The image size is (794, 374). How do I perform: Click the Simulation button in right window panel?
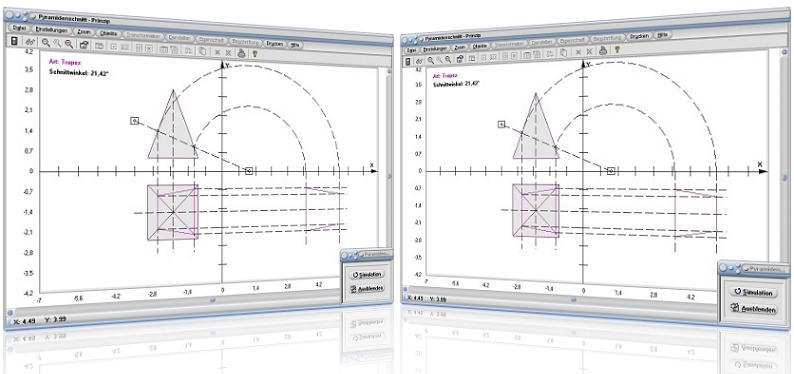pyautogui.click(x=753, y=293)
